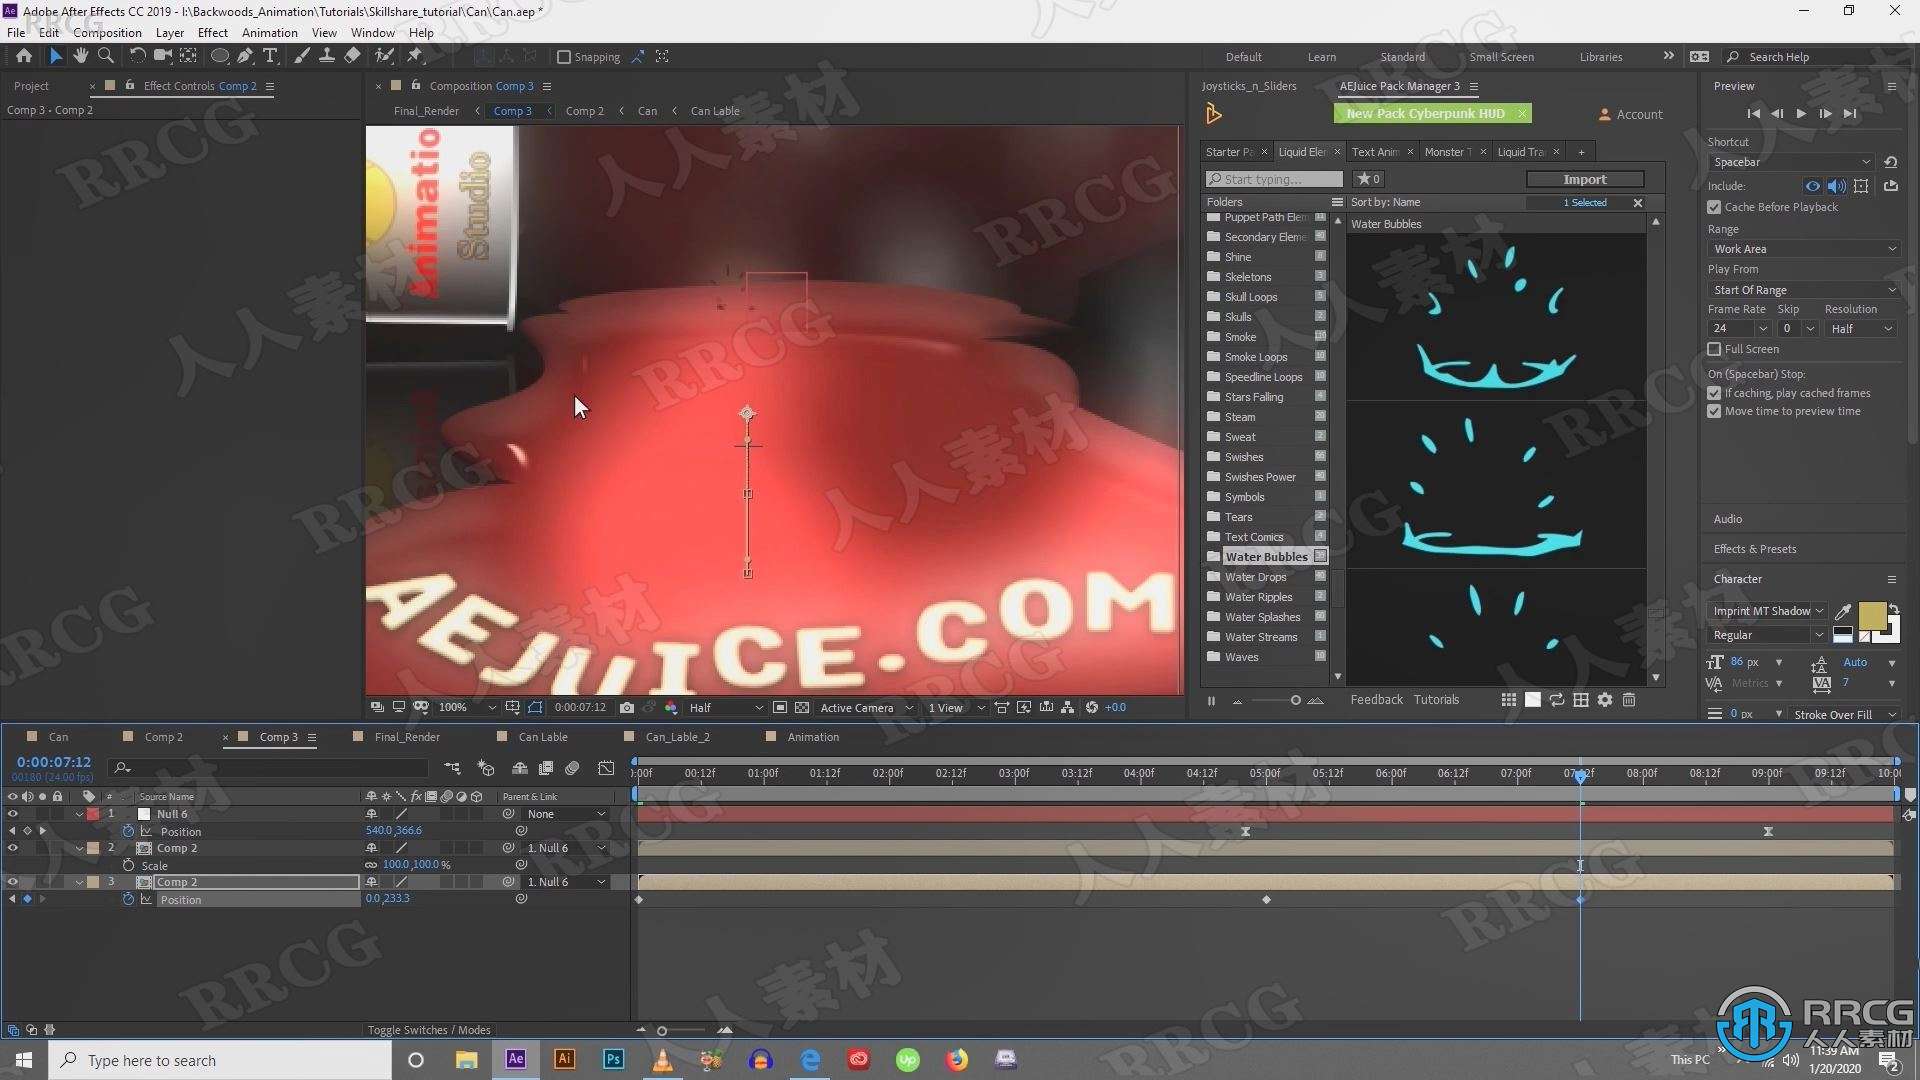Jump to last frame in Preview panel

point(1850,114)
